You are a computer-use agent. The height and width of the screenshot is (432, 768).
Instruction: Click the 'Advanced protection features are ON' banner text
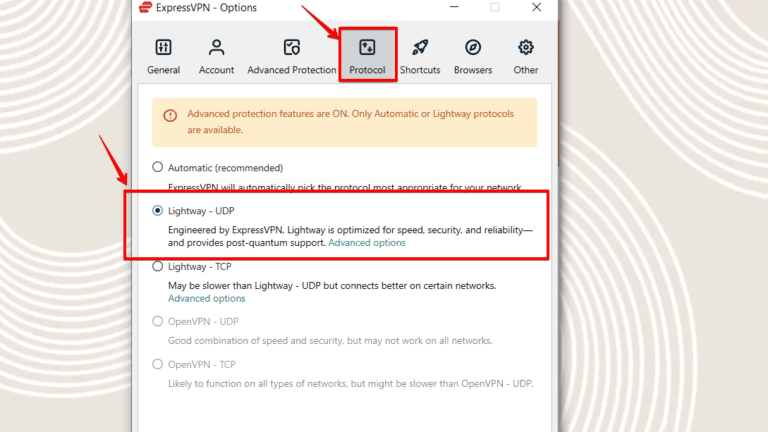pos(350,121)
